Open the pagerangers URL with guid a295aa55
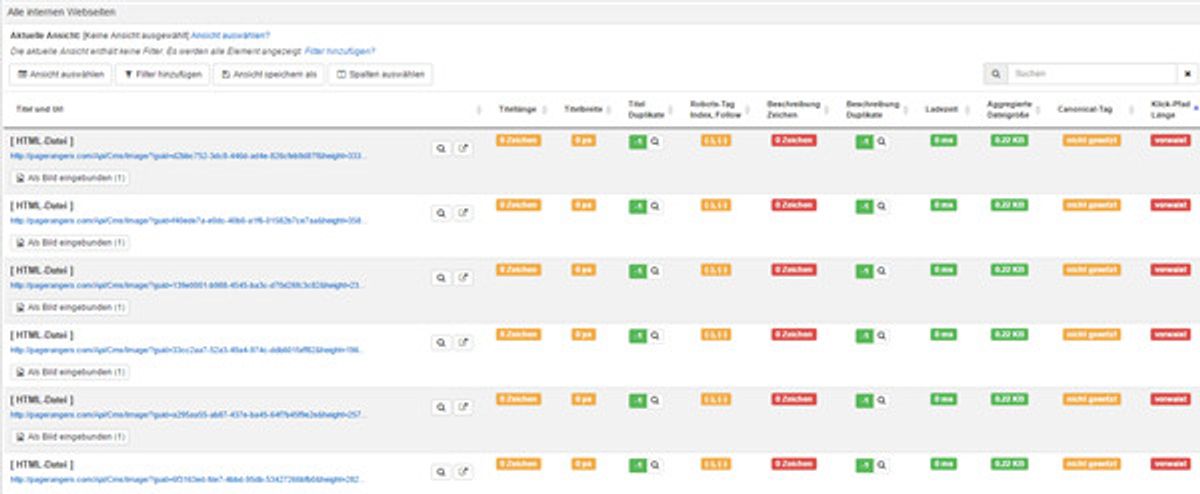Screen dimensions: 1200x494 coord(188,415)
